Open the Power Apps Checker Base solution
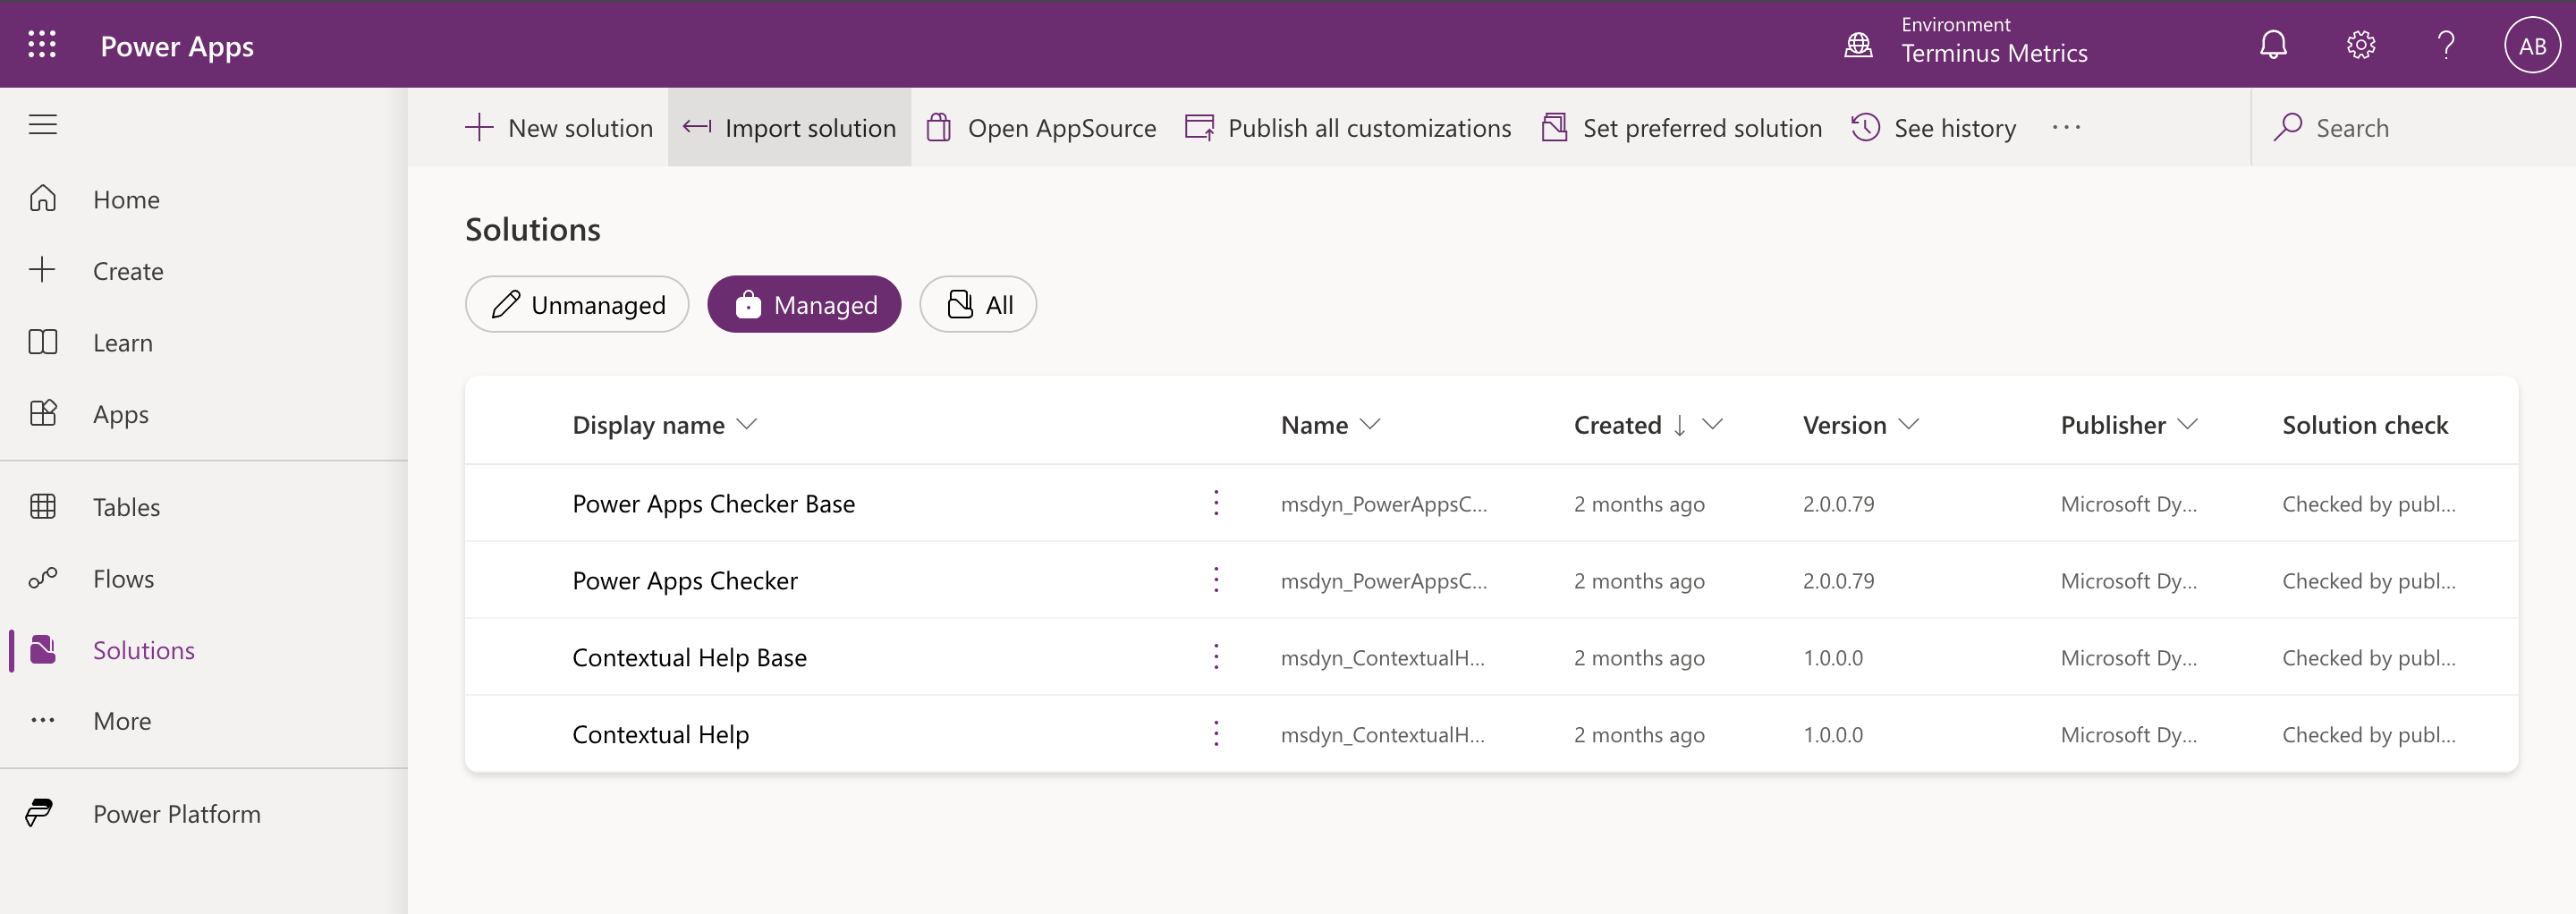2576x914 pixels. click(714, 504)
